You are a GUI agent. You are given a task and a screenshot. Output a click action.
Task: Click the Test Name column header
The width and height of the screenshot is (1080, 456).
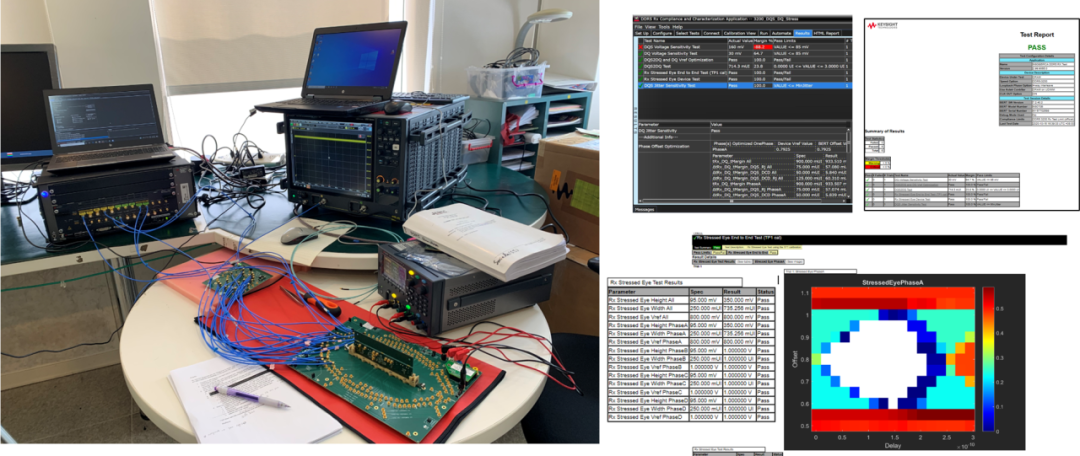(x=685, y=41)
